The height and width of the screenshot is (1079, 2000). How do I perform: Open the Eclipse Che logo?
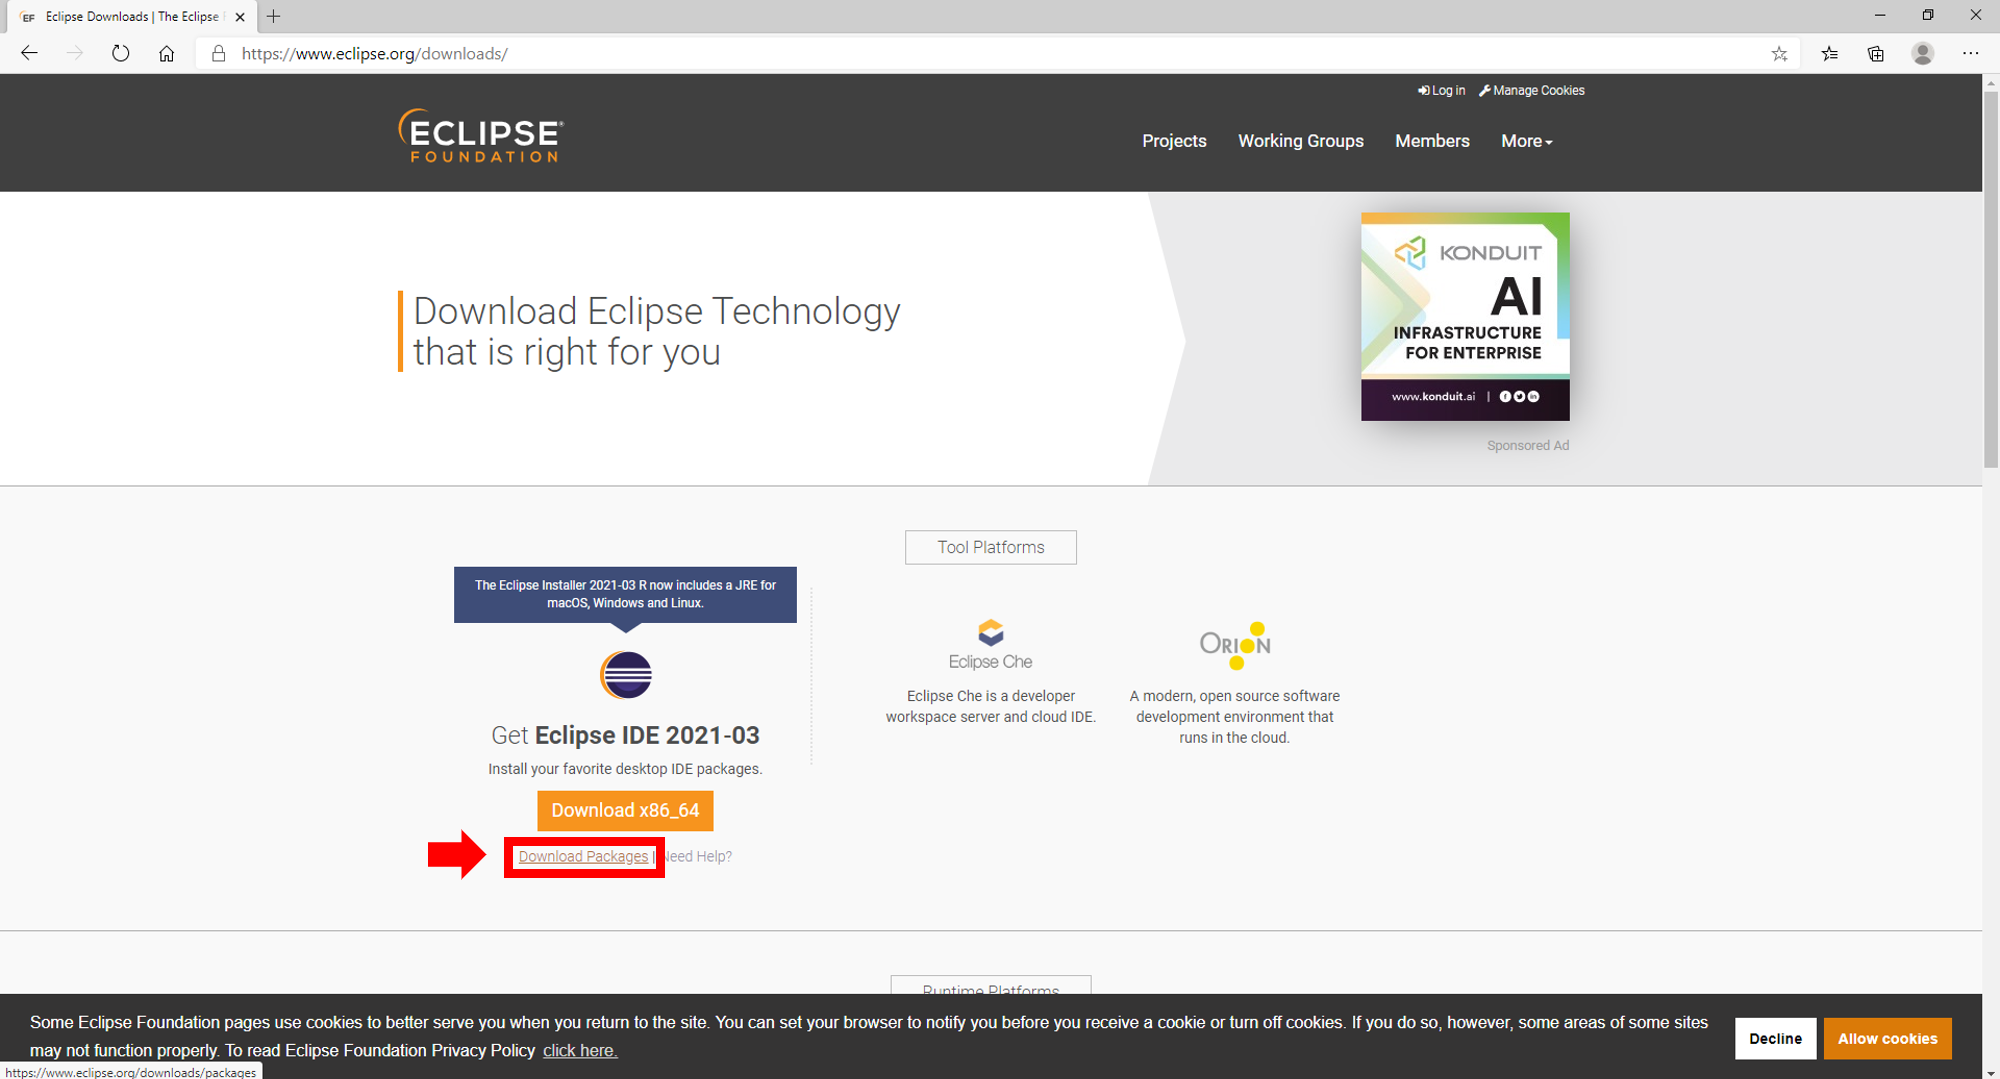[x=990, y=645]
